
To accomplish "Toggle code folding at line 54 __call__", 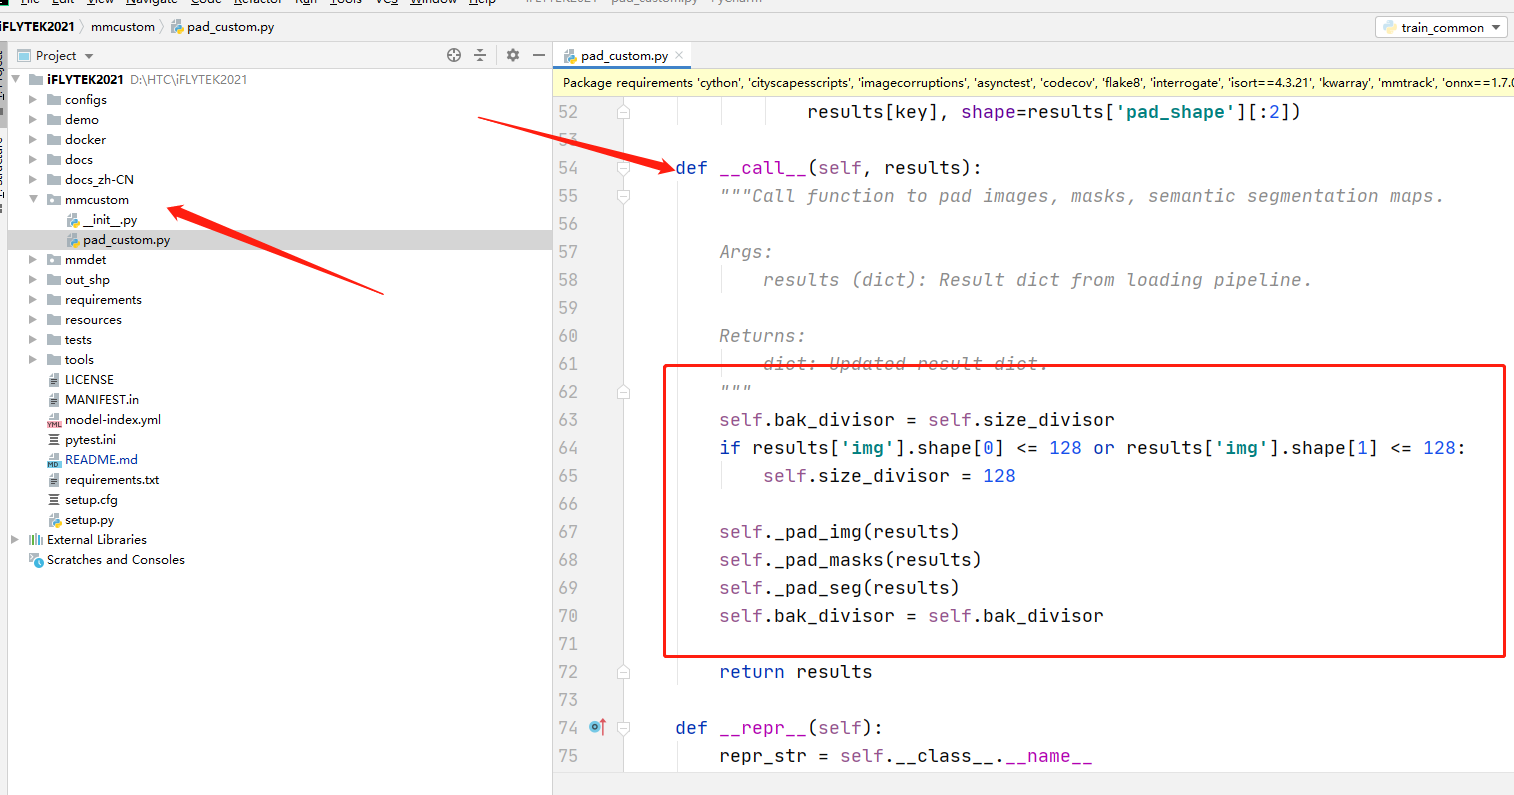I will pyautogui.click(x=623, y=168).
